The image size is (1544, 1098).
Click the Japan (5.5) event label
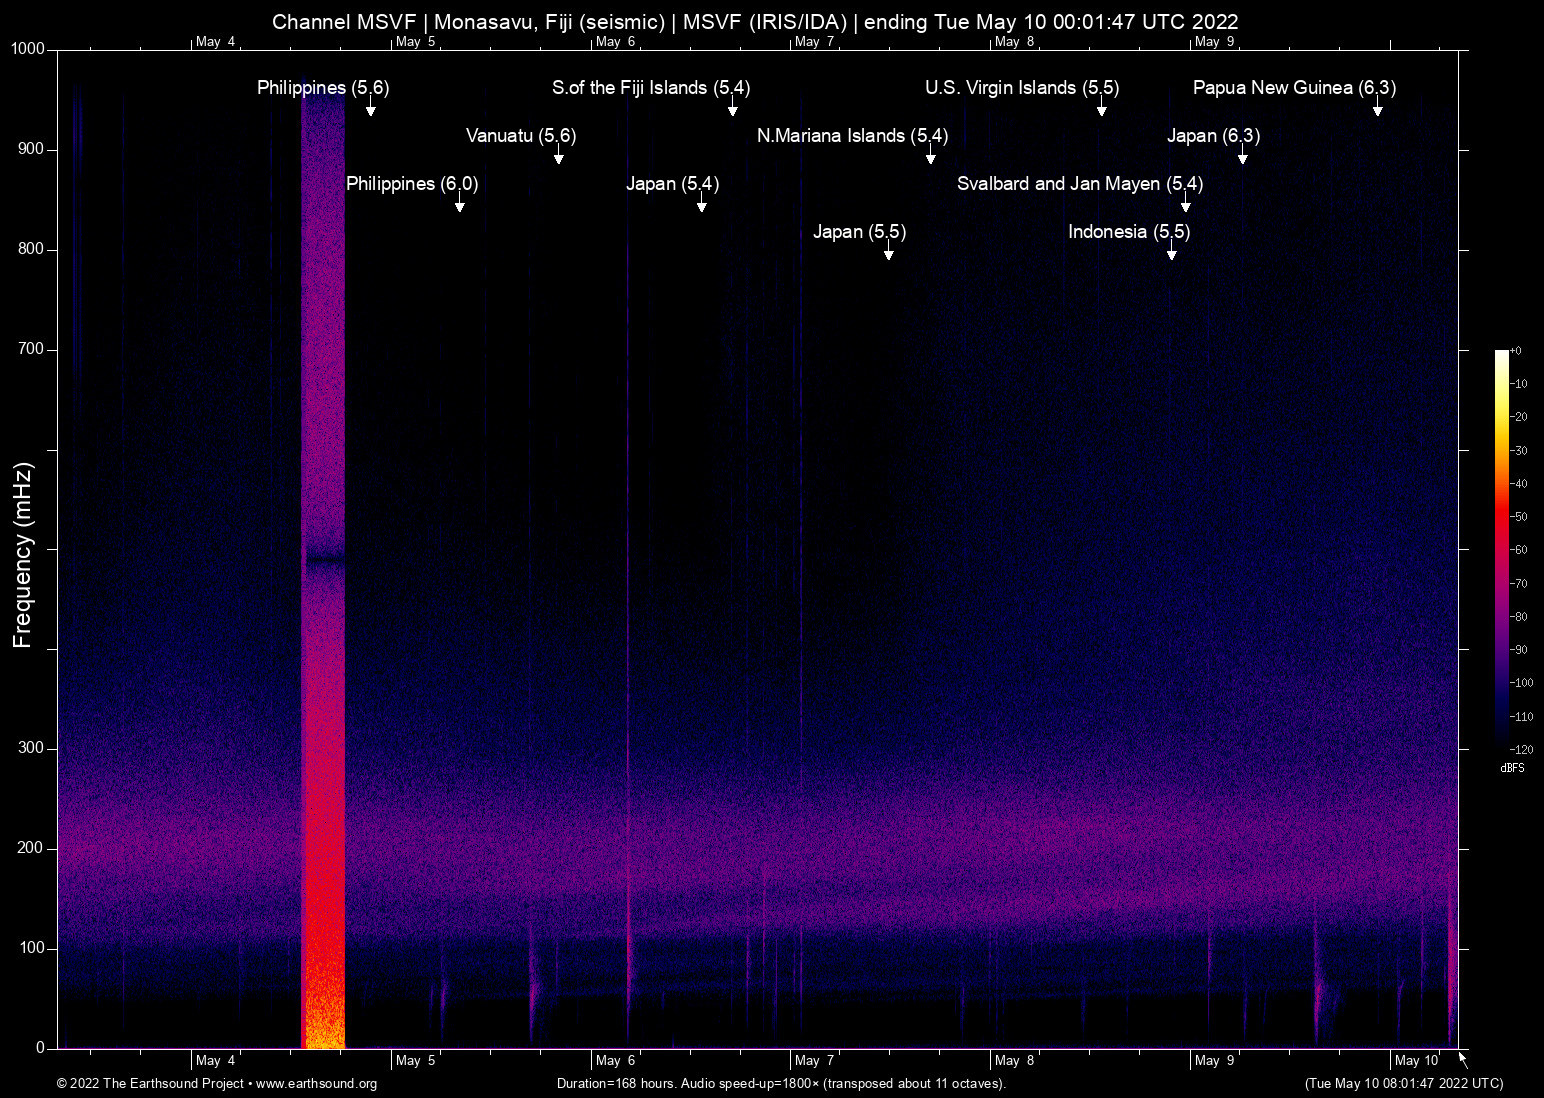[x=860, y=231]
